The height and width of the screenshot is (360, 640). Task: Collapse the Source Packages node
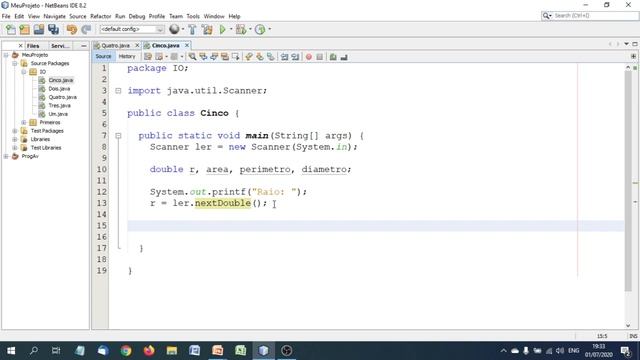point(15,64)
